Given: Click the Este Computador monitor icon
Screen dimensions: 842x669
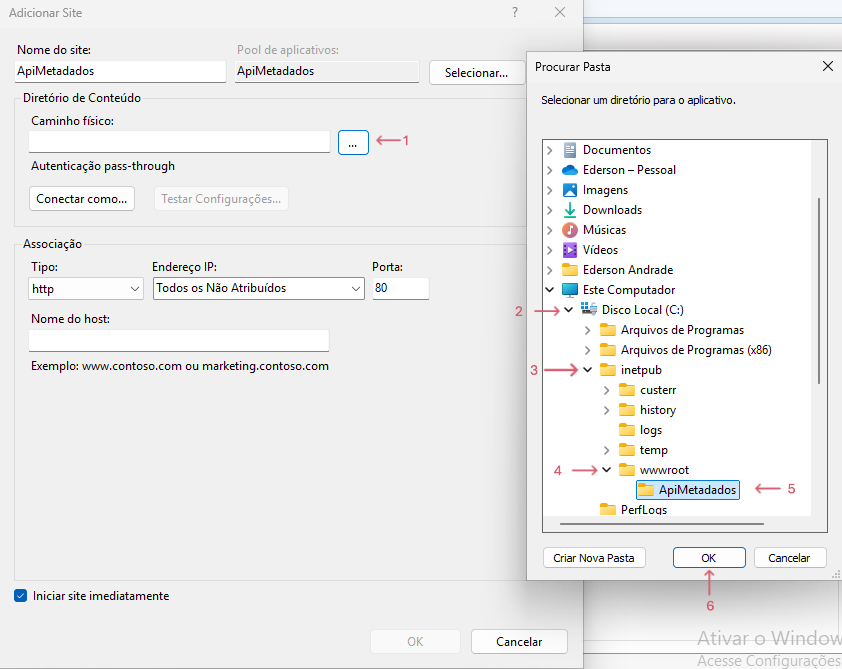Looking at the screenshot, I should (x=570, y=290).
